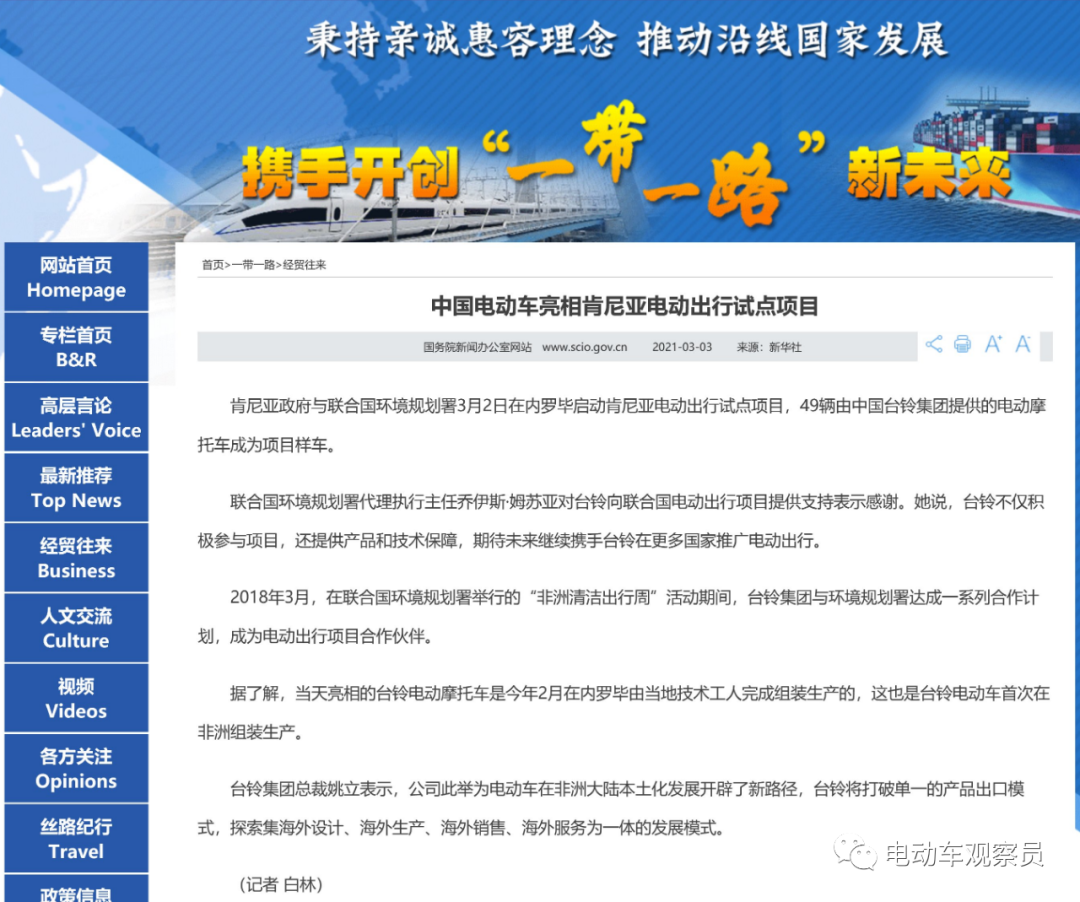Click paragraph starting 据了解，当天亮相
The image size is (1080, 902).
[624, 712]
